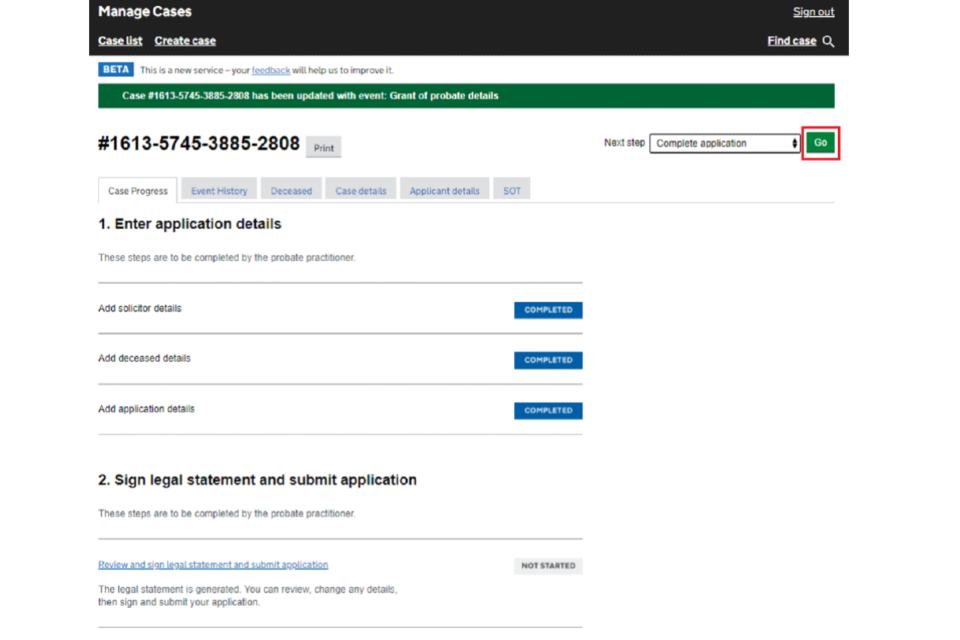Click the green Go button
Screen dimensions: 960x640
[820, 143]
